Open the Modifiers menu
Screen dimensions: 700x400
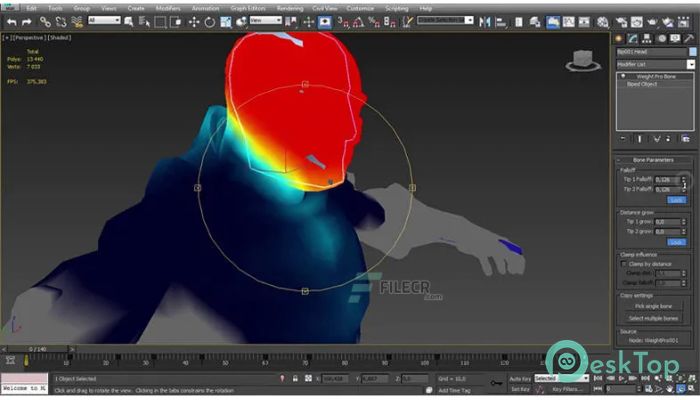click(168, 8)
